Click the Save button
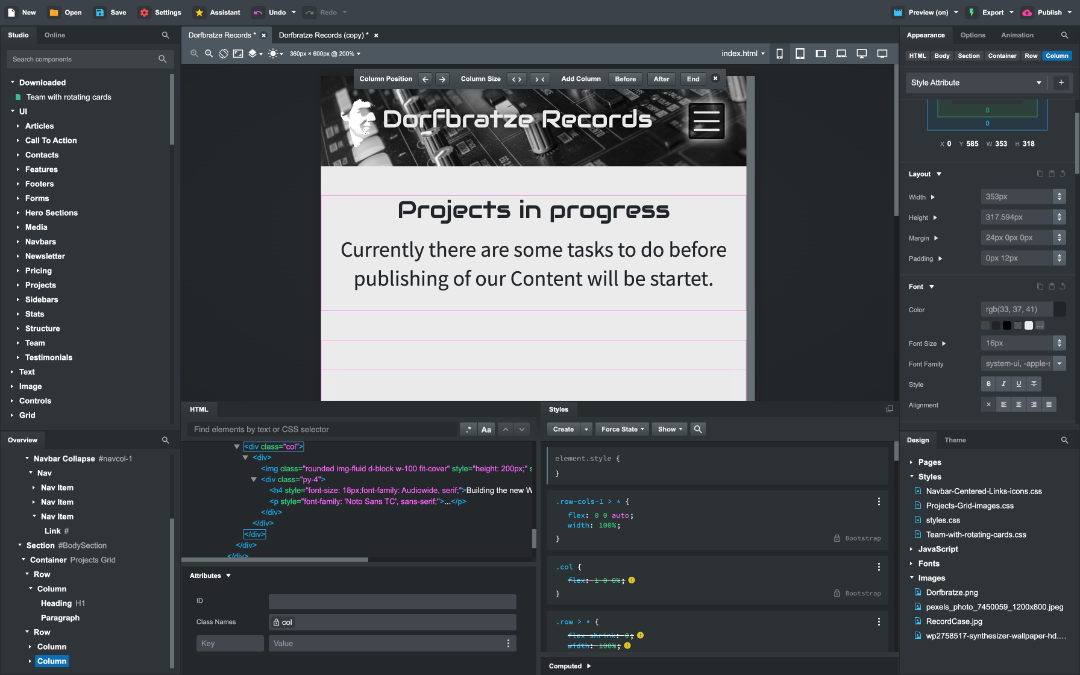Viewport: 1080px width, 675px height. coord(111,12)
